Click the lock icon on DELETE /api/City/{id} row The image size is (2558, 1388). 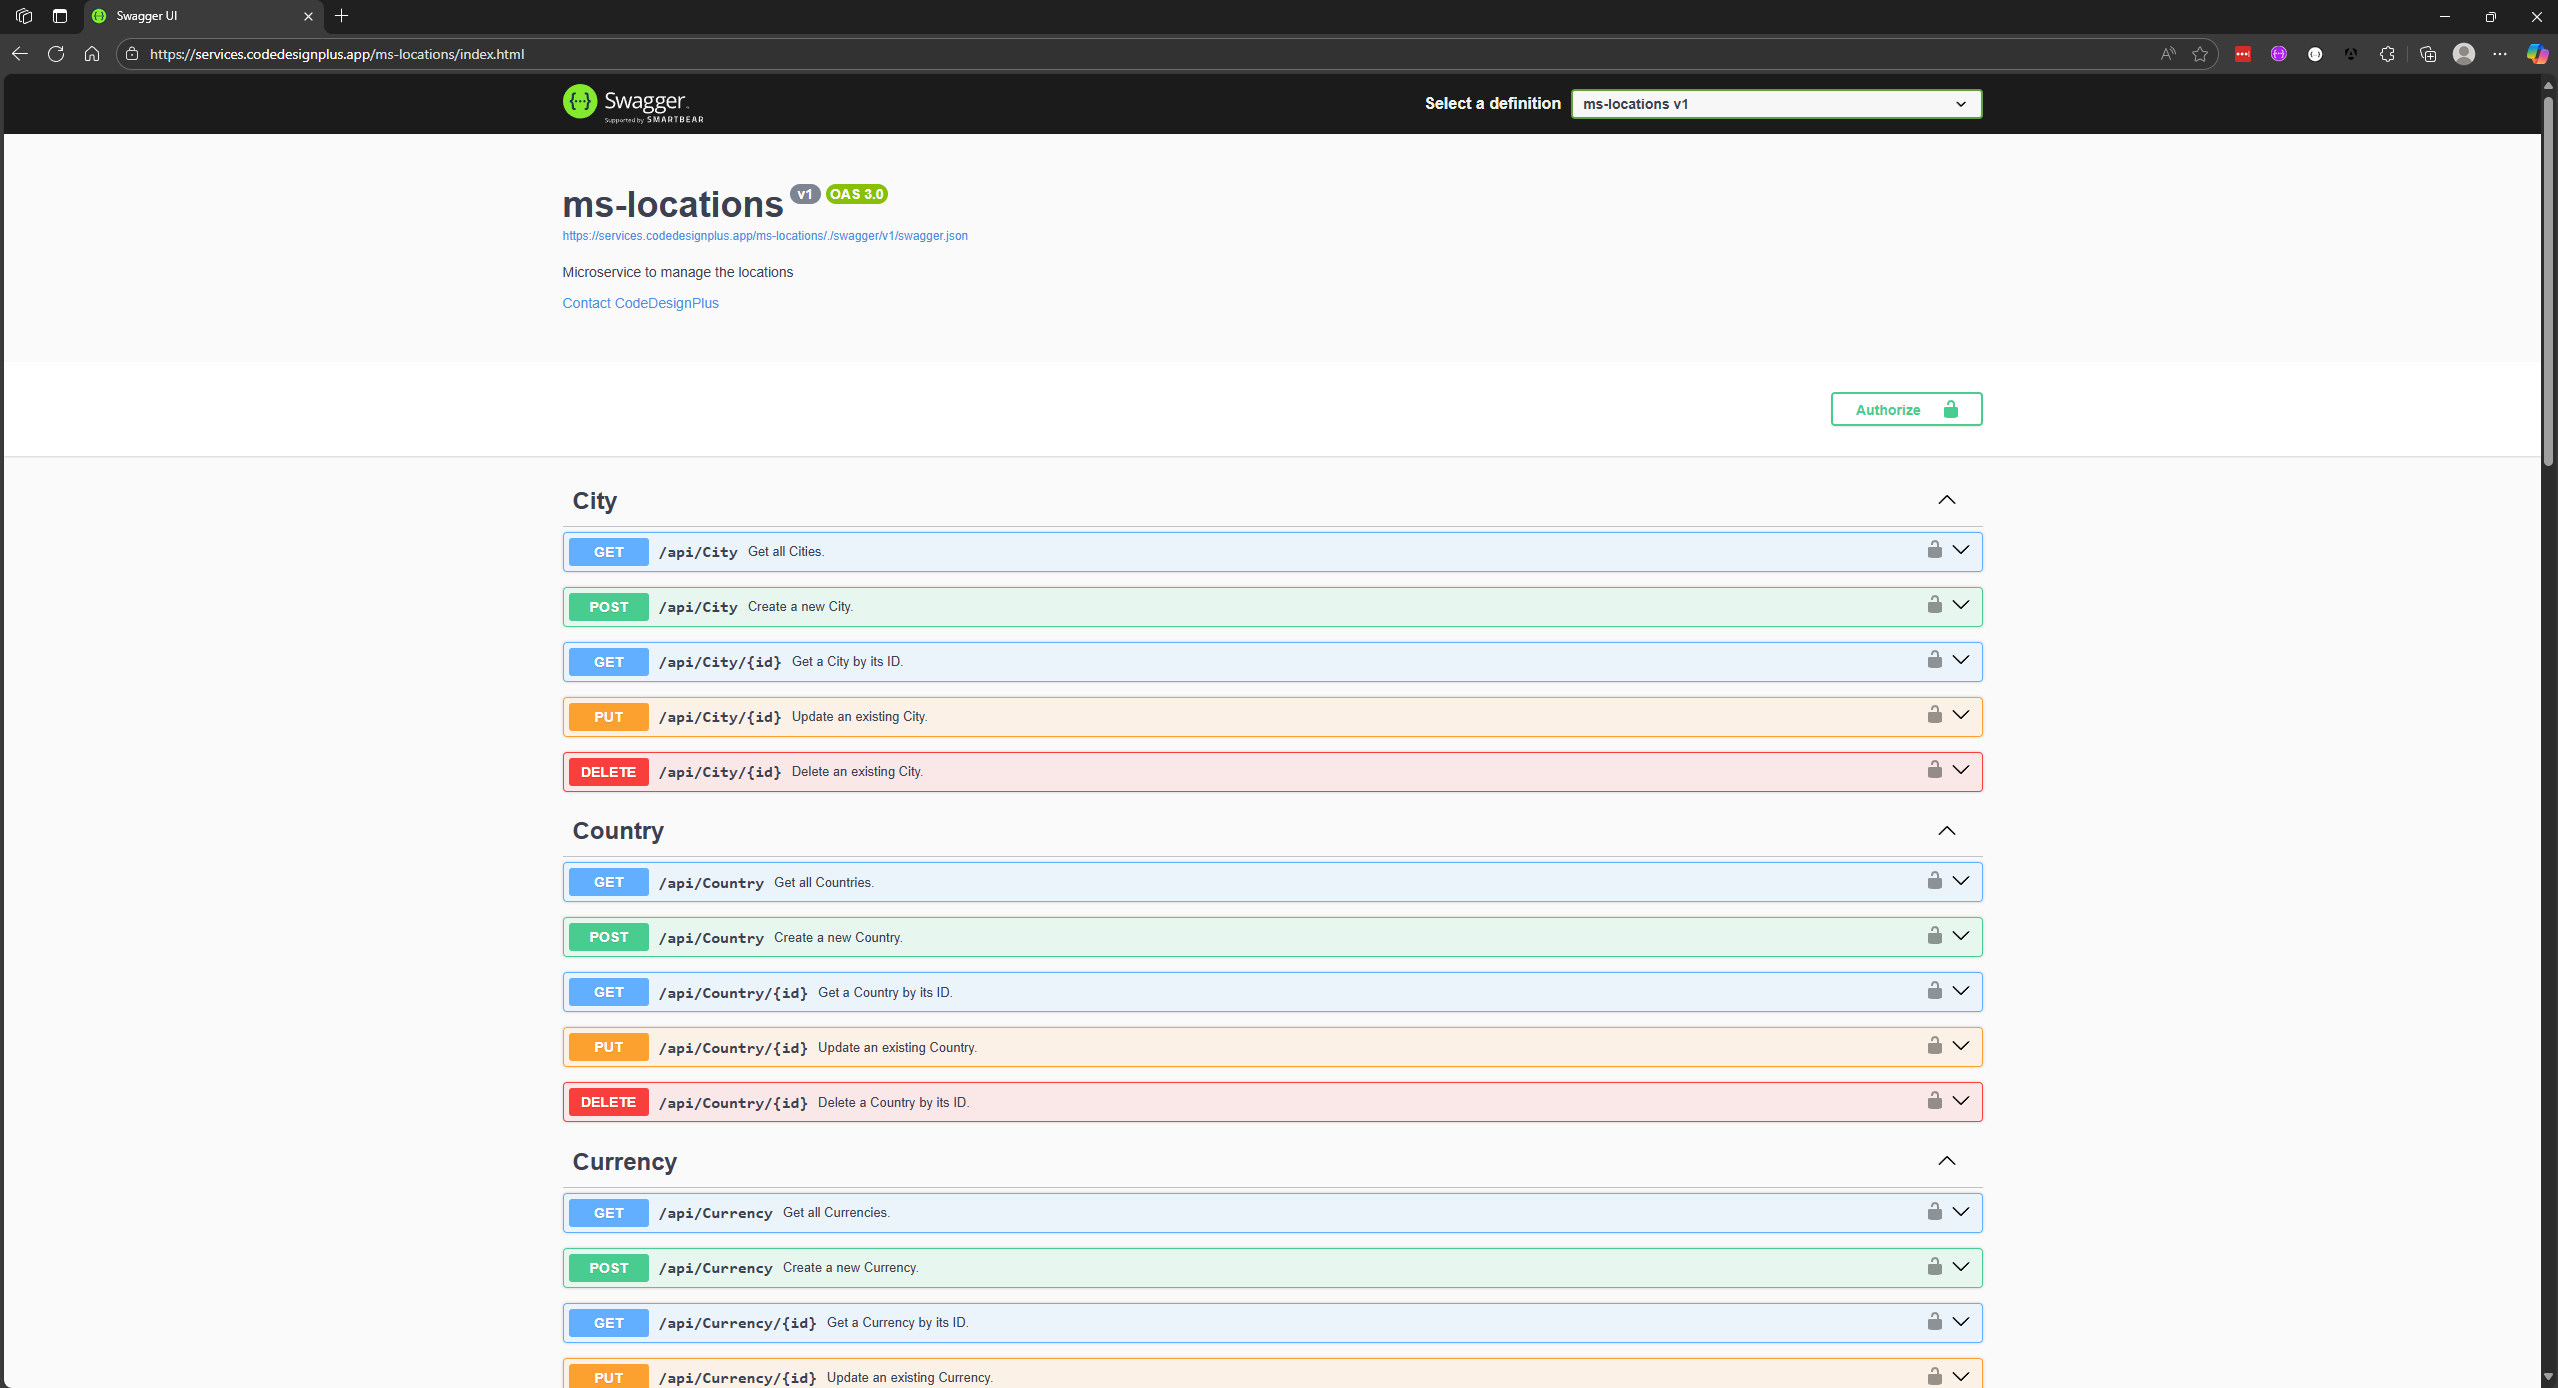point(1934,770)
